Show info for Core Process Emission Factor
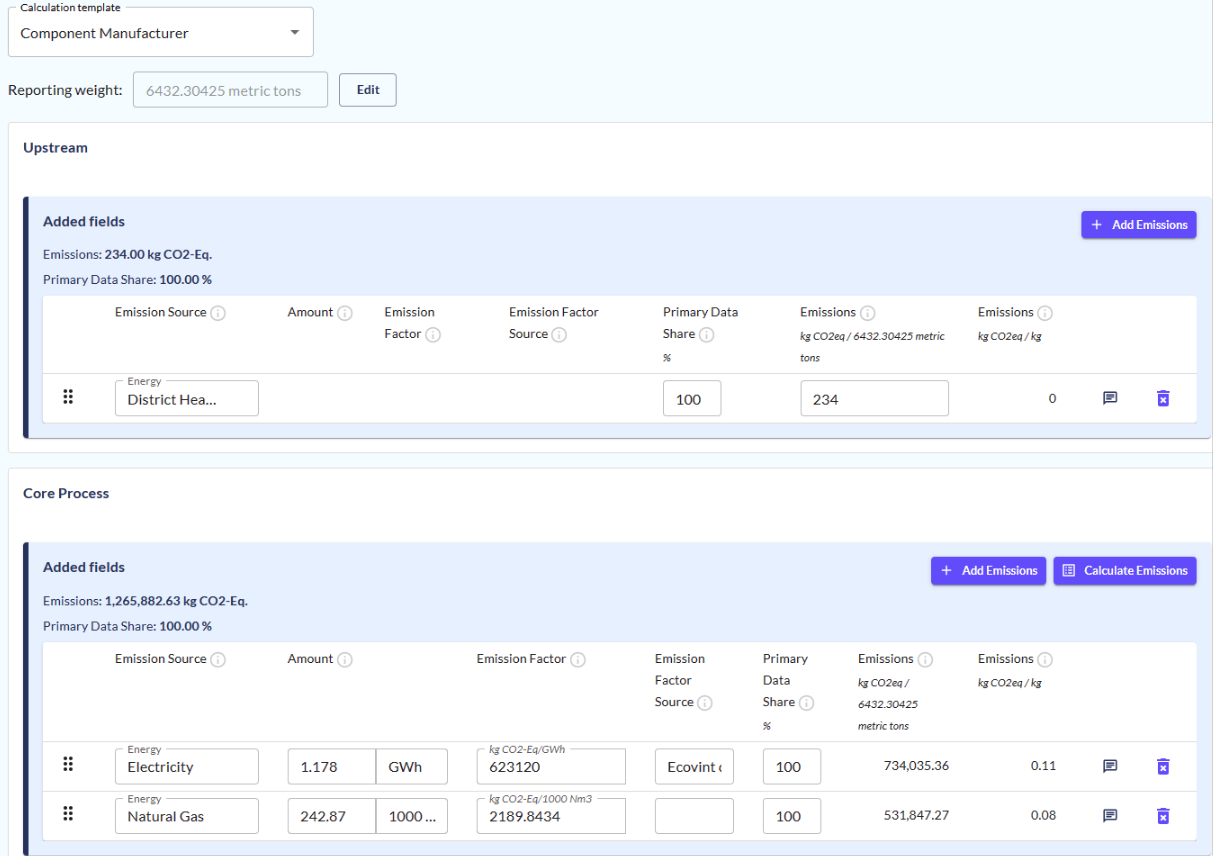 point(578,659)
